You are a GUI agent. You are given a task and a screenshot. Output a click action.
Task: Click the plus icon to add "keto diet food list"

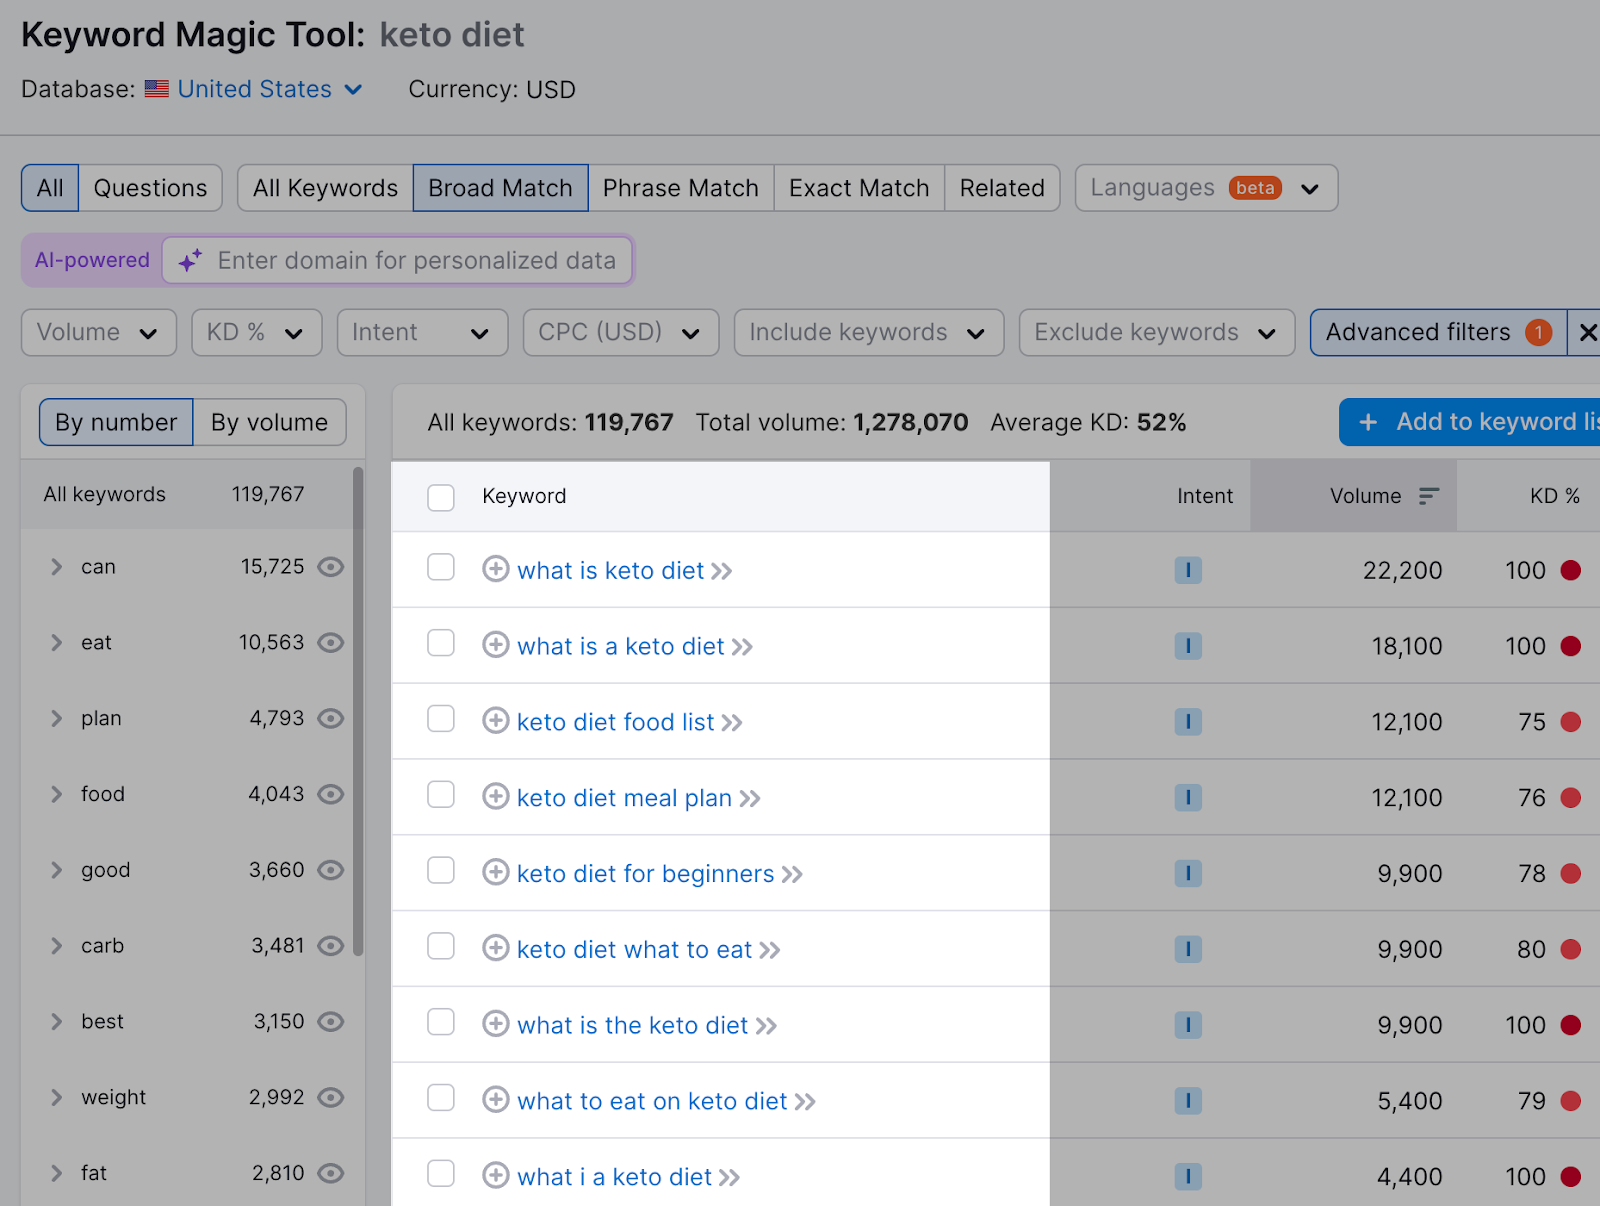tap(496, 721)
